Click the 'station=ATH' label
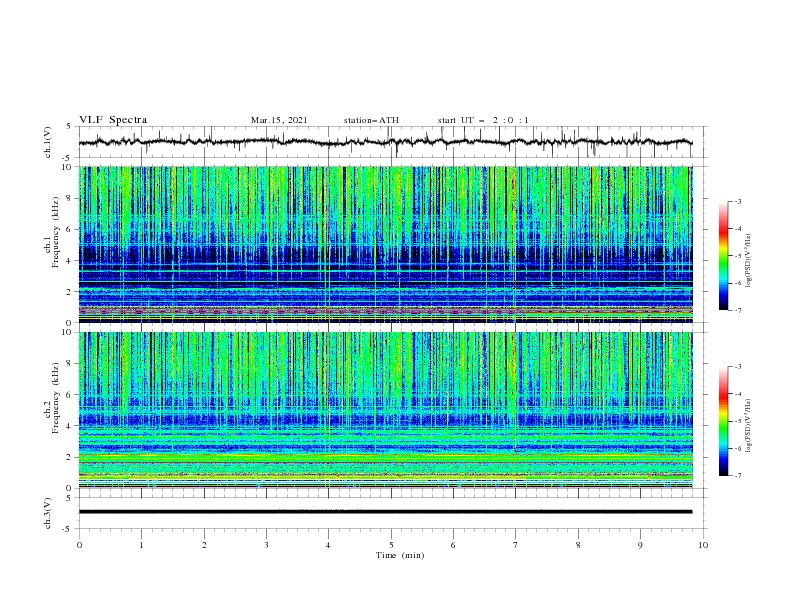 click(371, 120)
